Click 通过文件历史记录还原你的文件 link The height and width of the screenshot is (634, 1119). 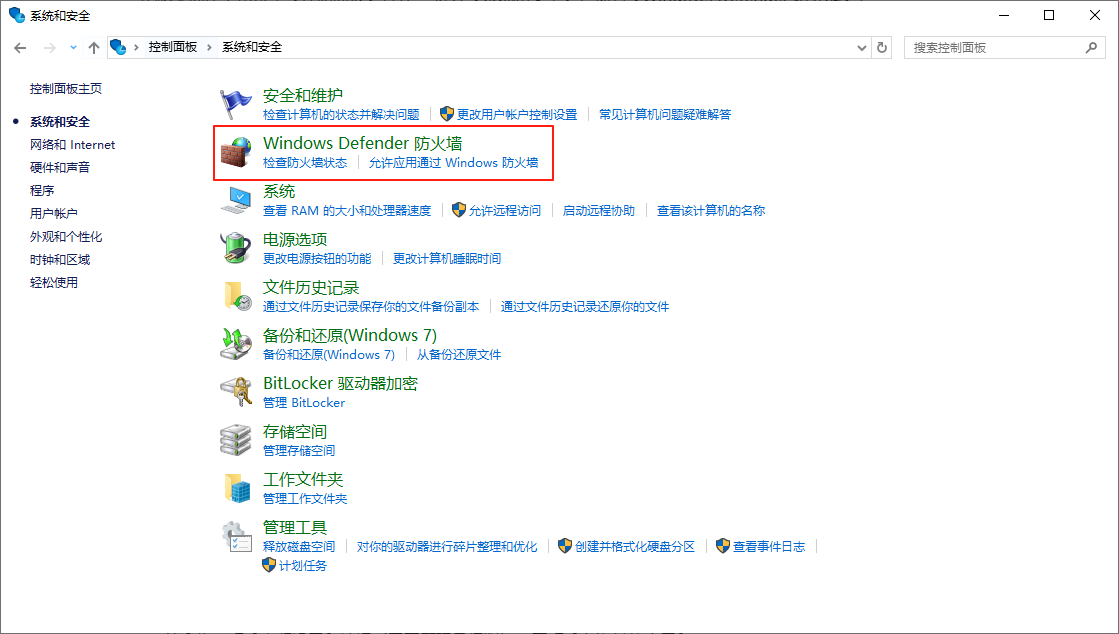pos(585,306)
